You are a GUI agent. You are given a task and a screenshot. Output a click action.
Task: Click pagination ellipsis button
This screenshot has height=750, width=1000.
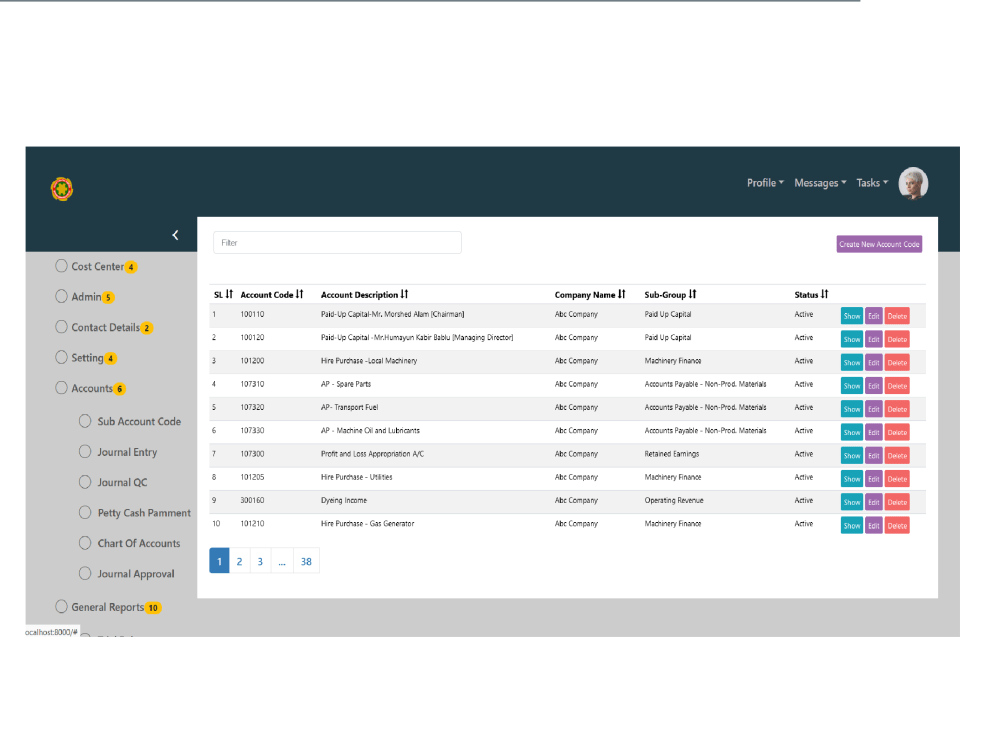pyautogui.click(x=282, y=561)
